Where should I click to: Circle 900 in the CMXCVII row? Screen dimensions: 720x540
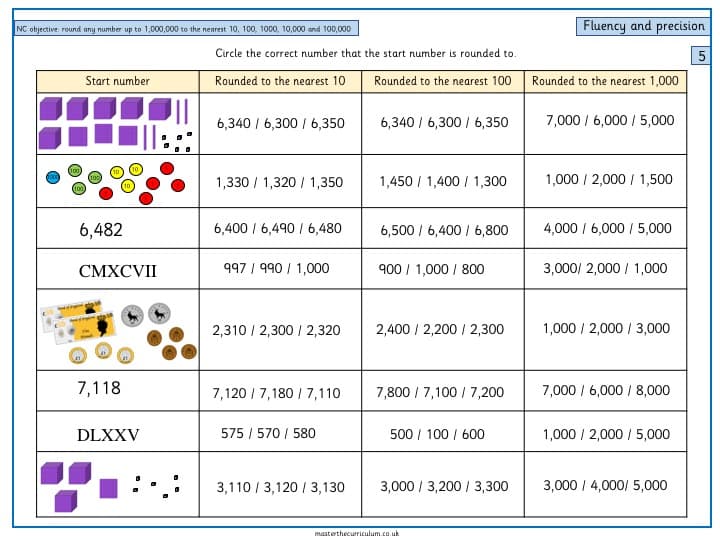tap(390, 269)
